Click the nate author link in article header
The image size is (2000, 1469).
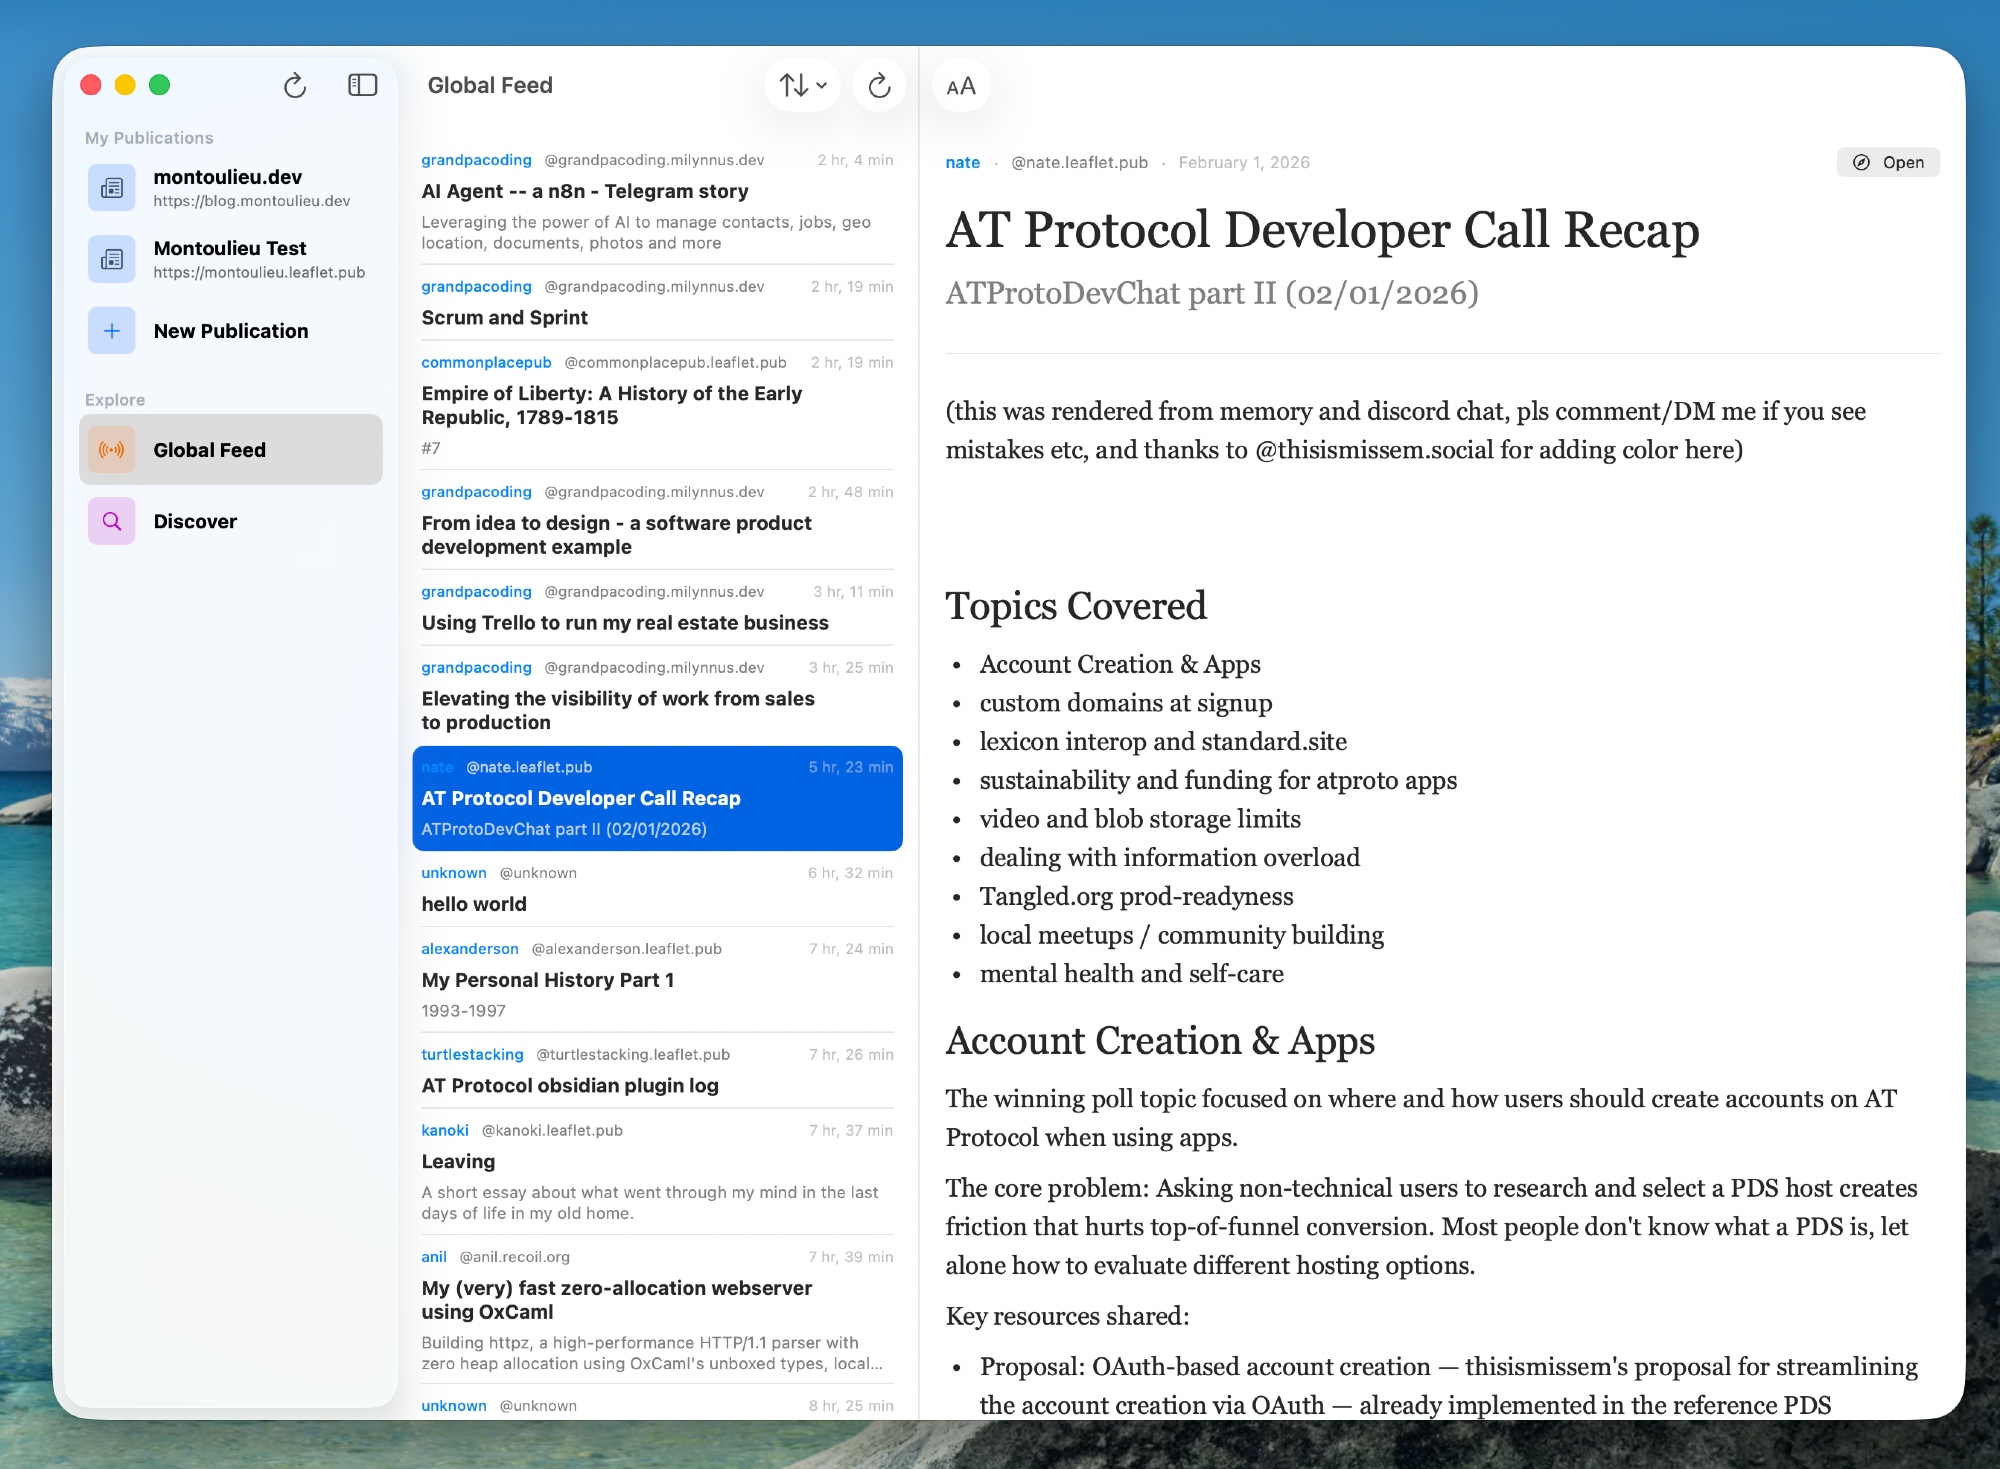pos(962,162)
